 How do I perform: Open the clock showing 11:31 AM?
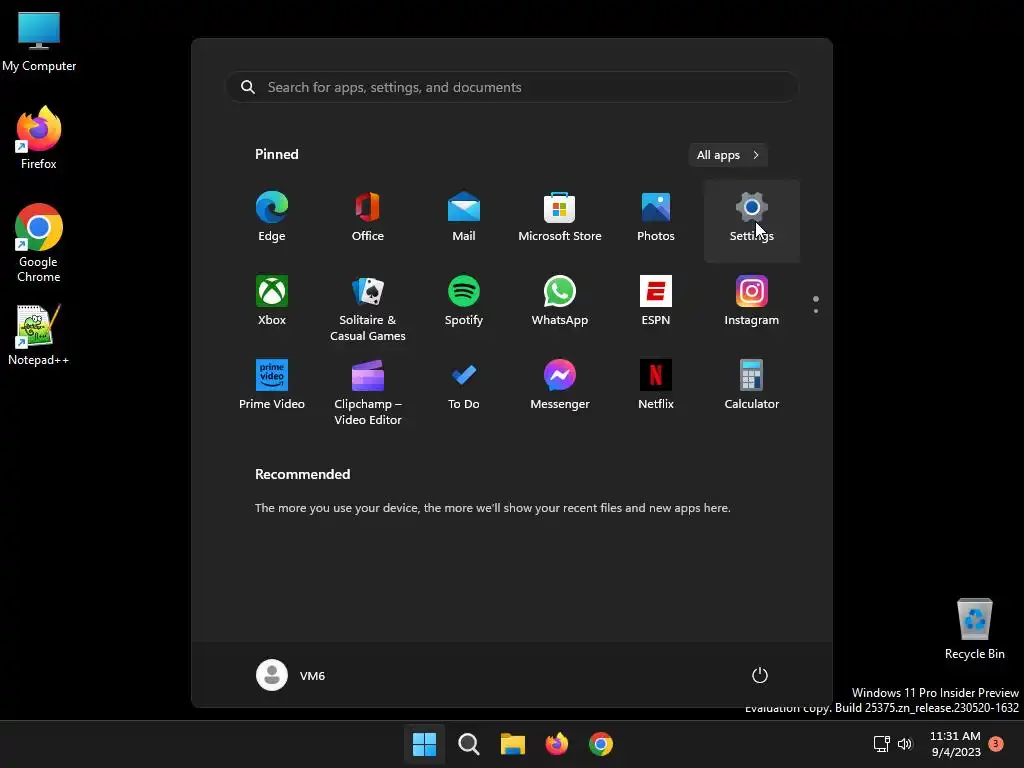955,744
